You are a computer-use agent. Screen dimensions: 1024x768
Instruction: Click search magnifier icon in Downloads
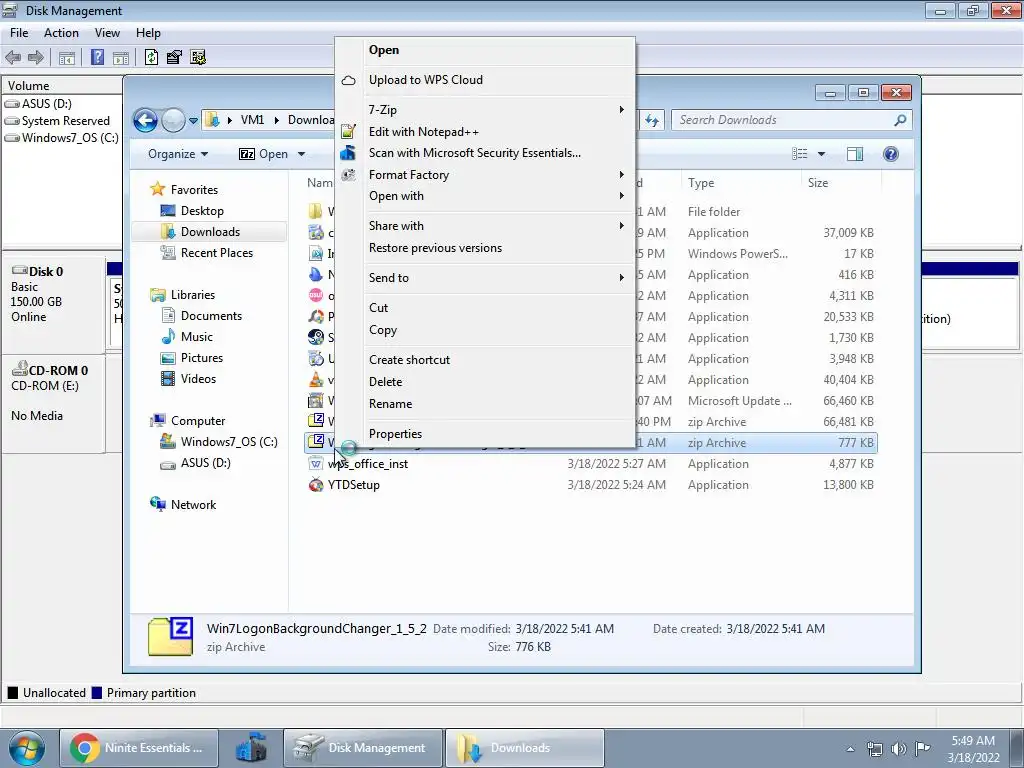click(x=900, y=120)
